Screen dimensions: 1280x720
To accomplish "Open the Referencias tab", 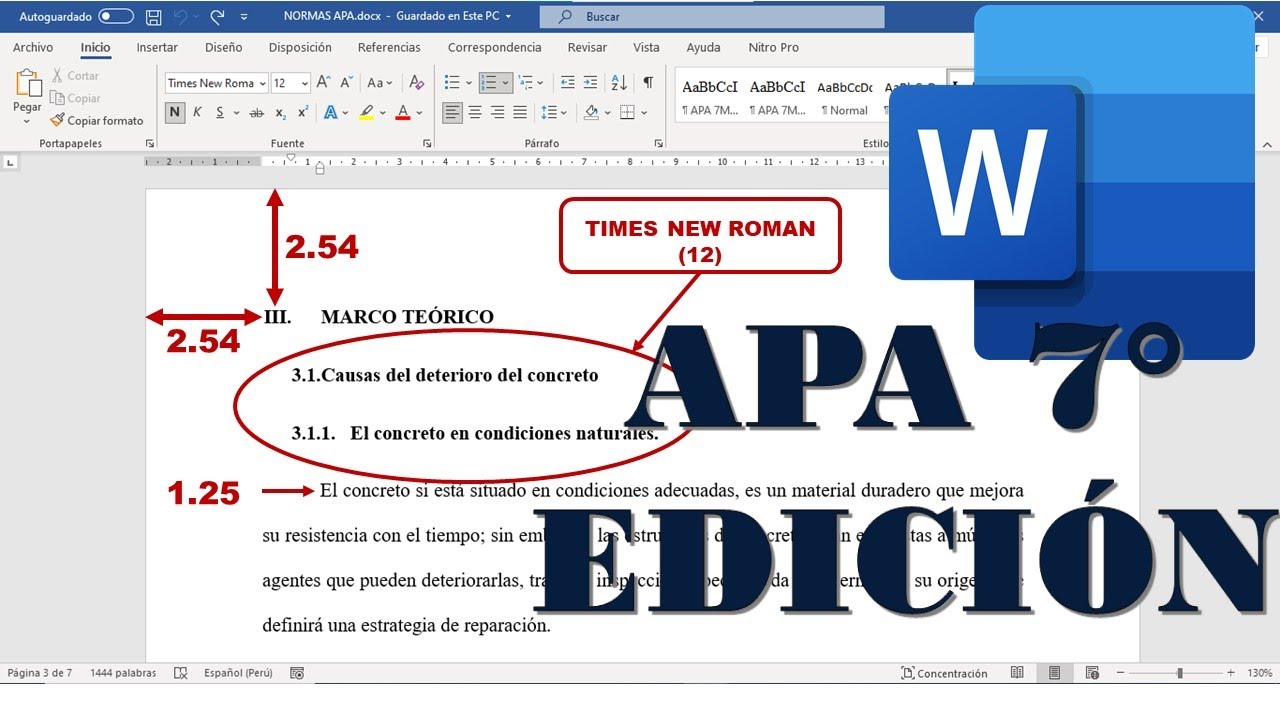I will [389, 47].
